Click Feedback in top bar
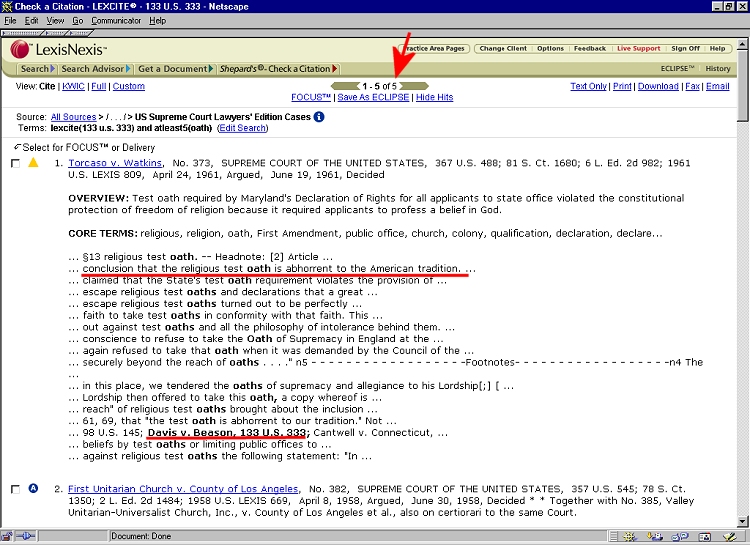The width and height of the screenshot is (750, 545). pos(590,49)
